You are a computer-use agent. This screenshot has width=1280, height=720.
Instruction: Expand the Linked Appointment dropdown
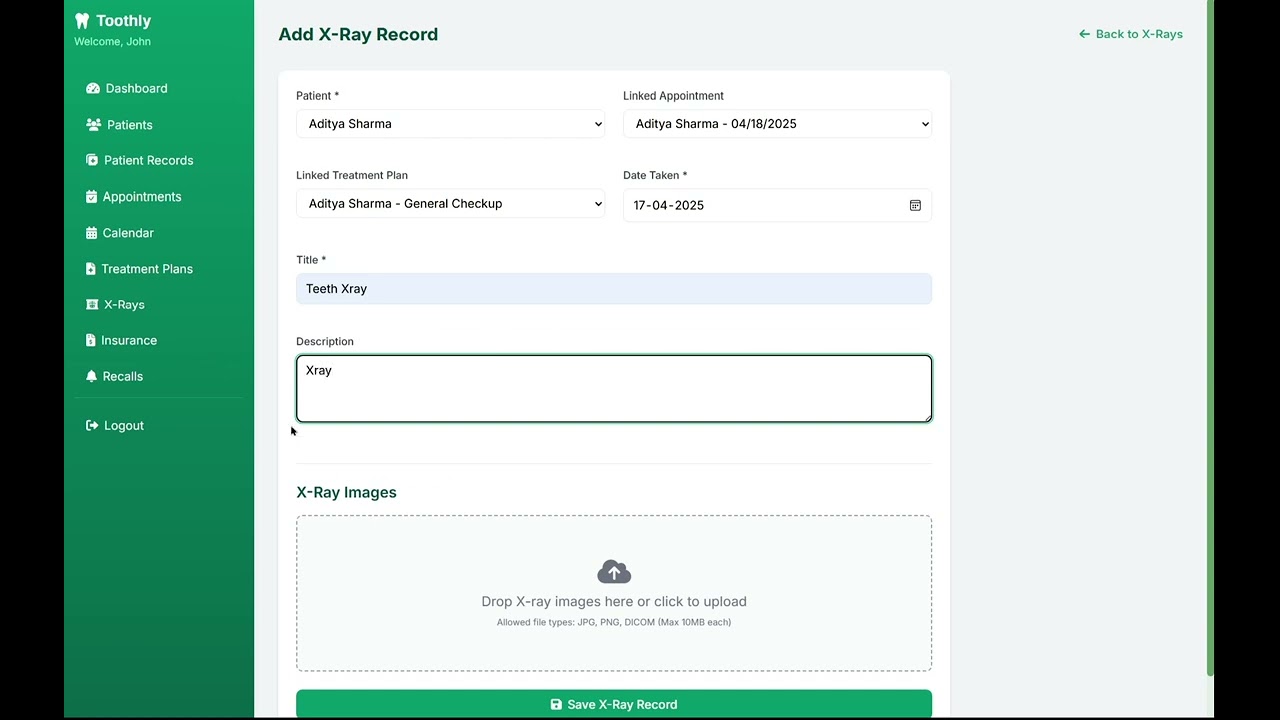tap(777, 124)
